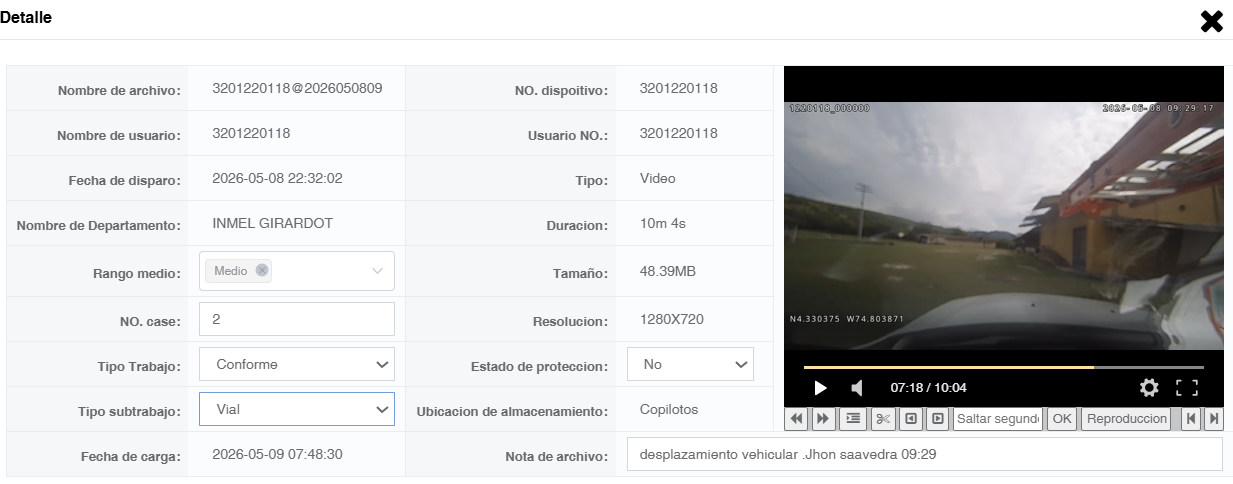1233x484 pixels.
Task: Click the Resolucion value 1280X720
Action: [x=671, y=320]
